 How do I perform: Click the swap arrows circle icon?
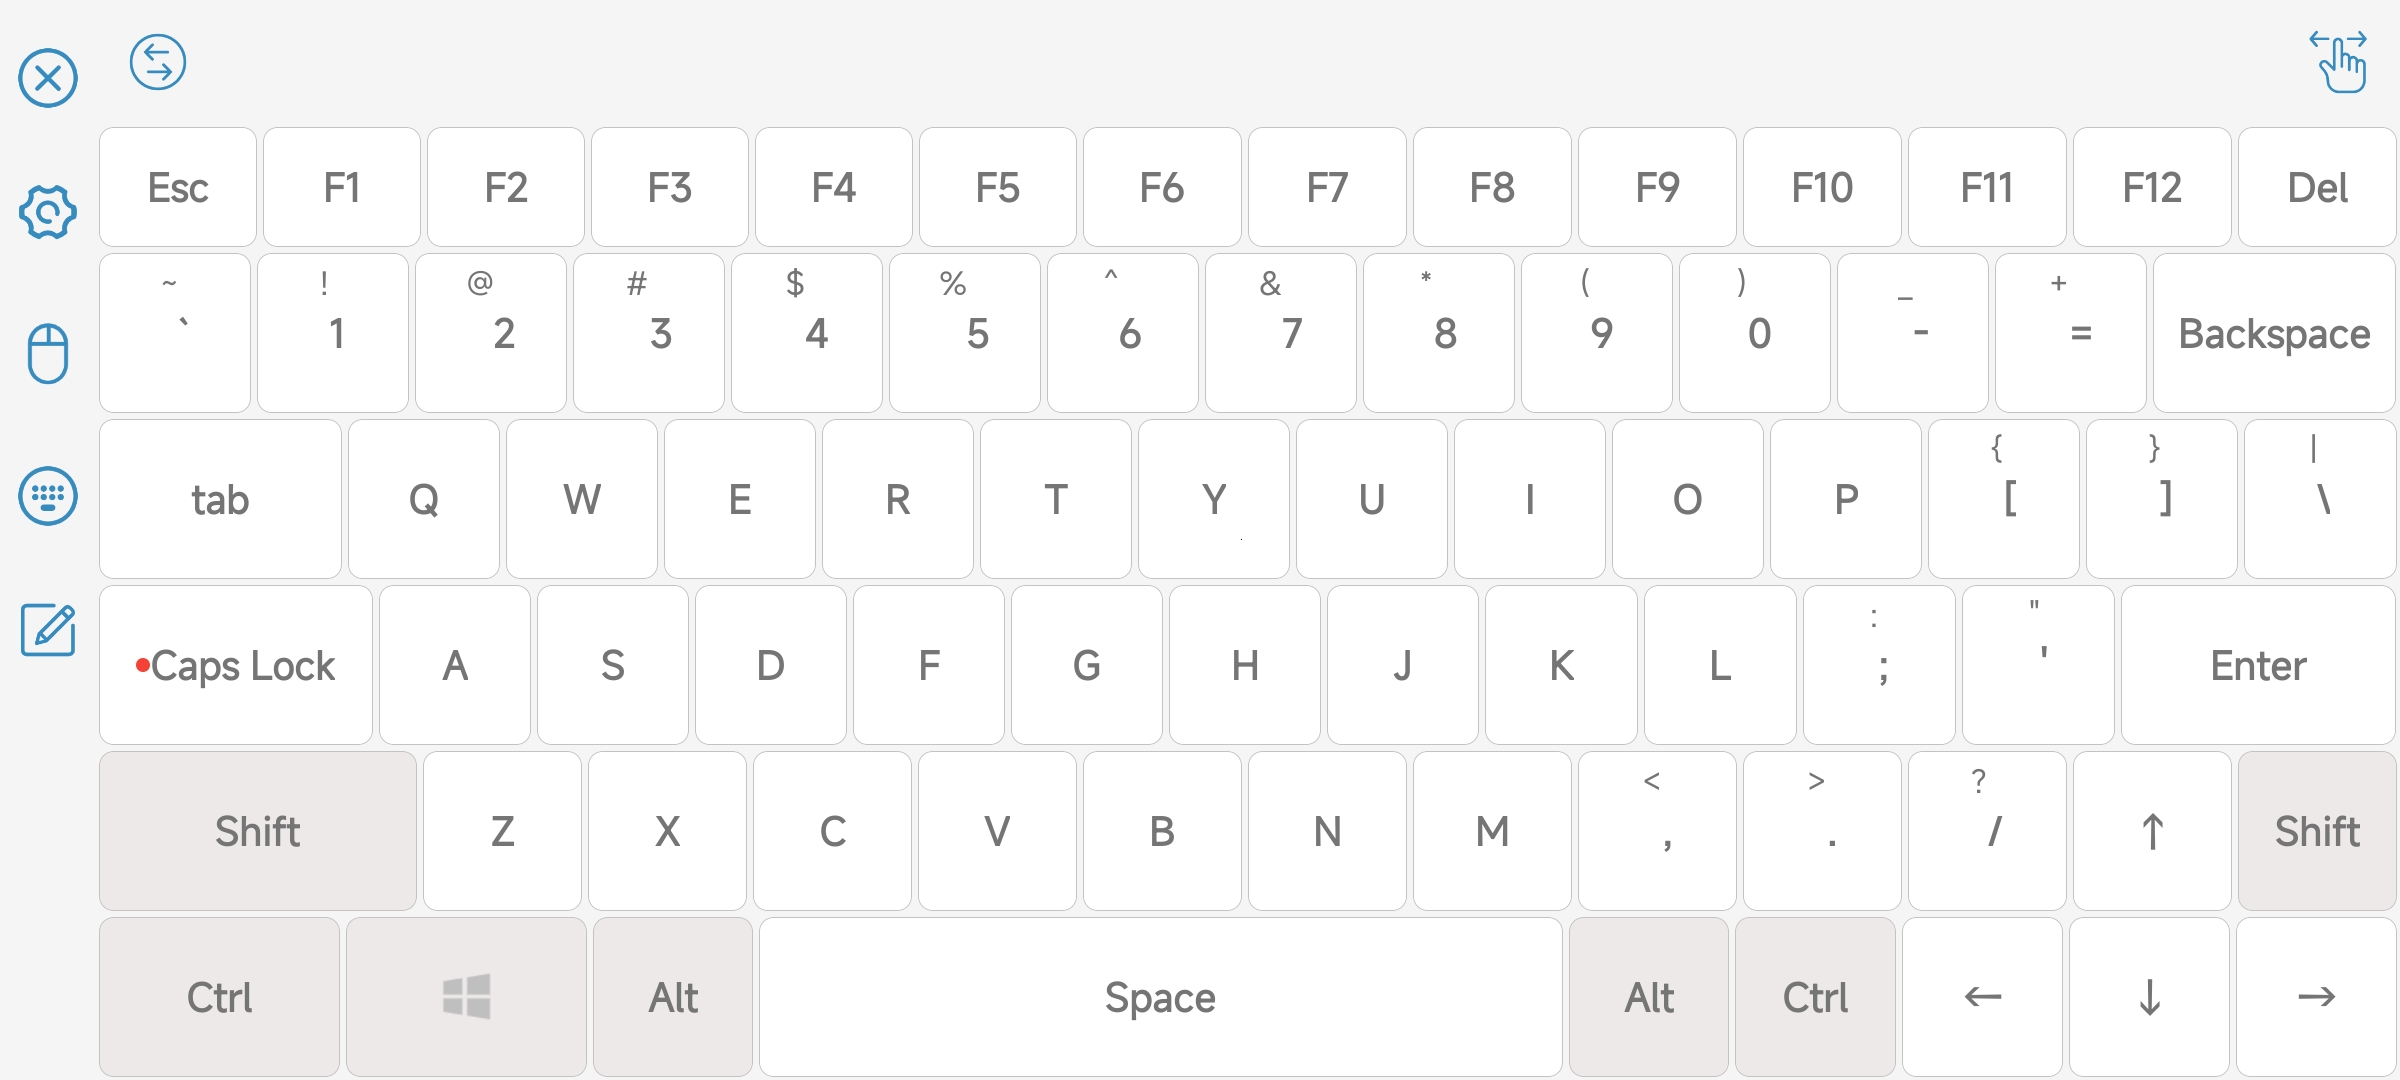(158, 63)
